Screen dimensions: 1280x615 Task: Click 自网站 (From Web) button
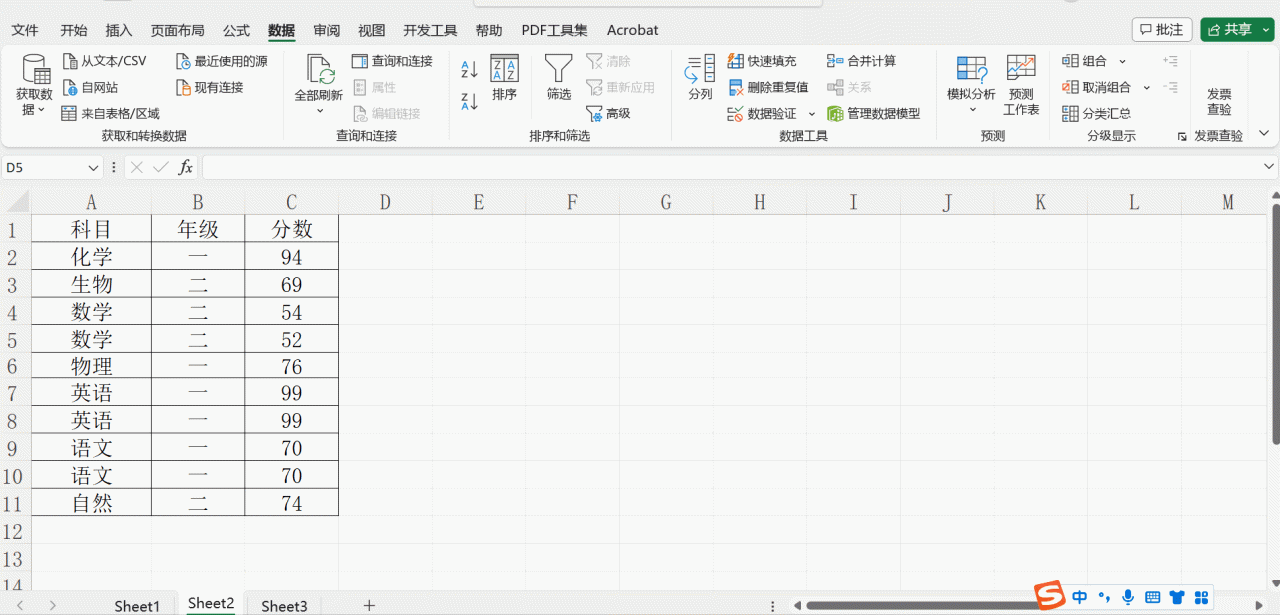tap(90, 87)
